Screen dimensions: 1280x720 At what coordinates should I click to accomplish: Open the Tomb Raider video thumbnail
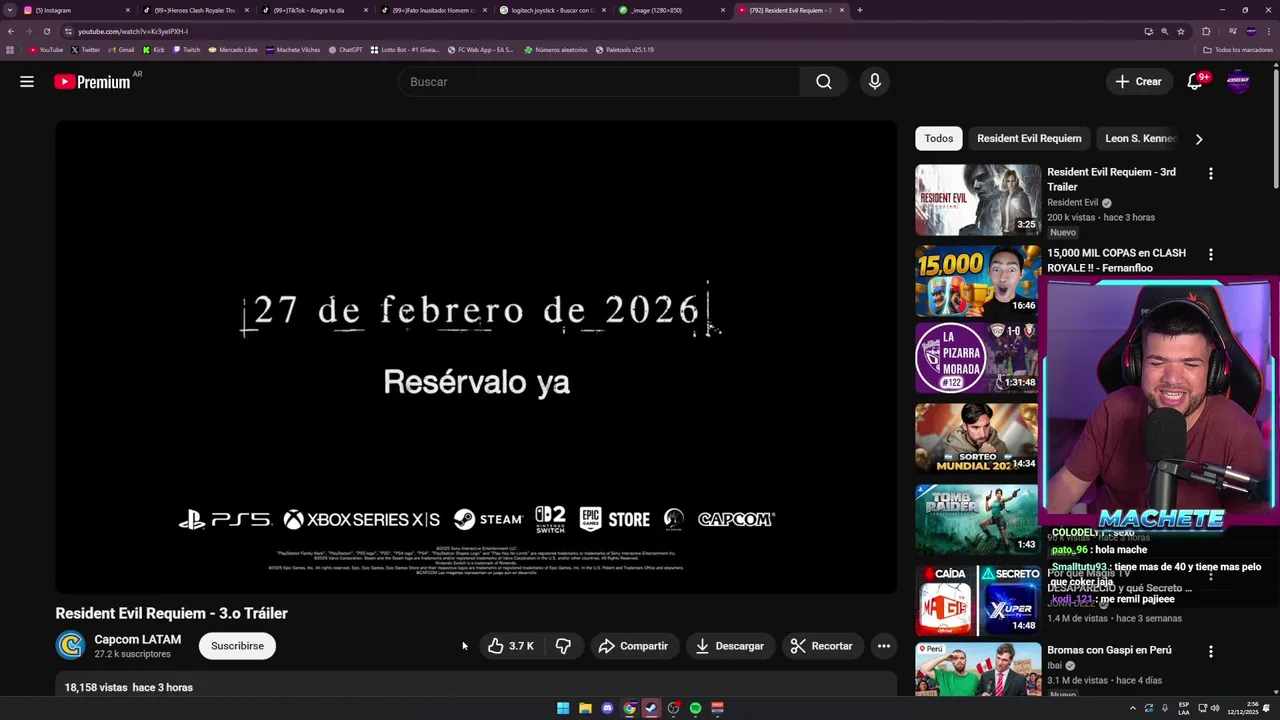pyautogui.click(x=978, y=520)
